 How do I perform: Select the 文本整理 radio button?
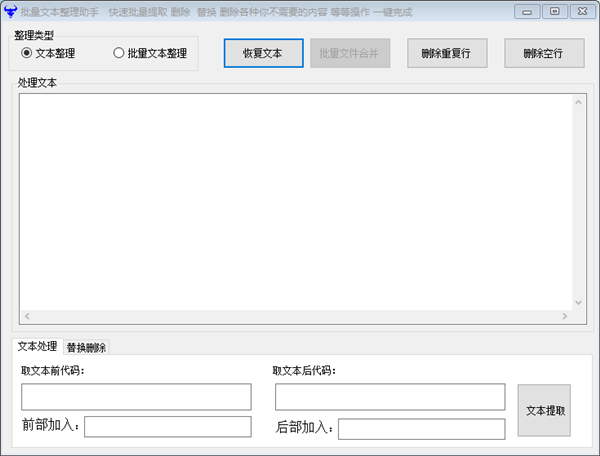27,53
